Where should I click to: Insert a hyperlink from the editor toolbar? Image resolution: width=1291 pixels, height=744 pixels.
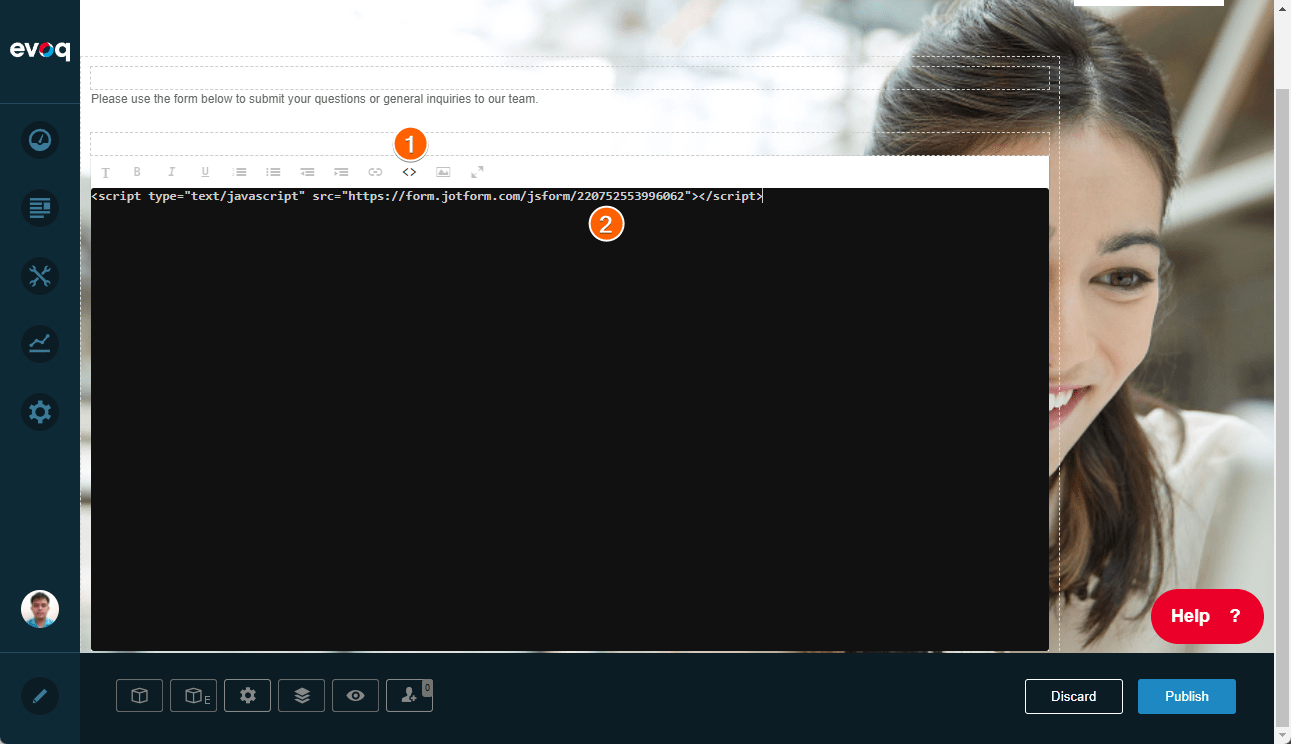point(375,171)
